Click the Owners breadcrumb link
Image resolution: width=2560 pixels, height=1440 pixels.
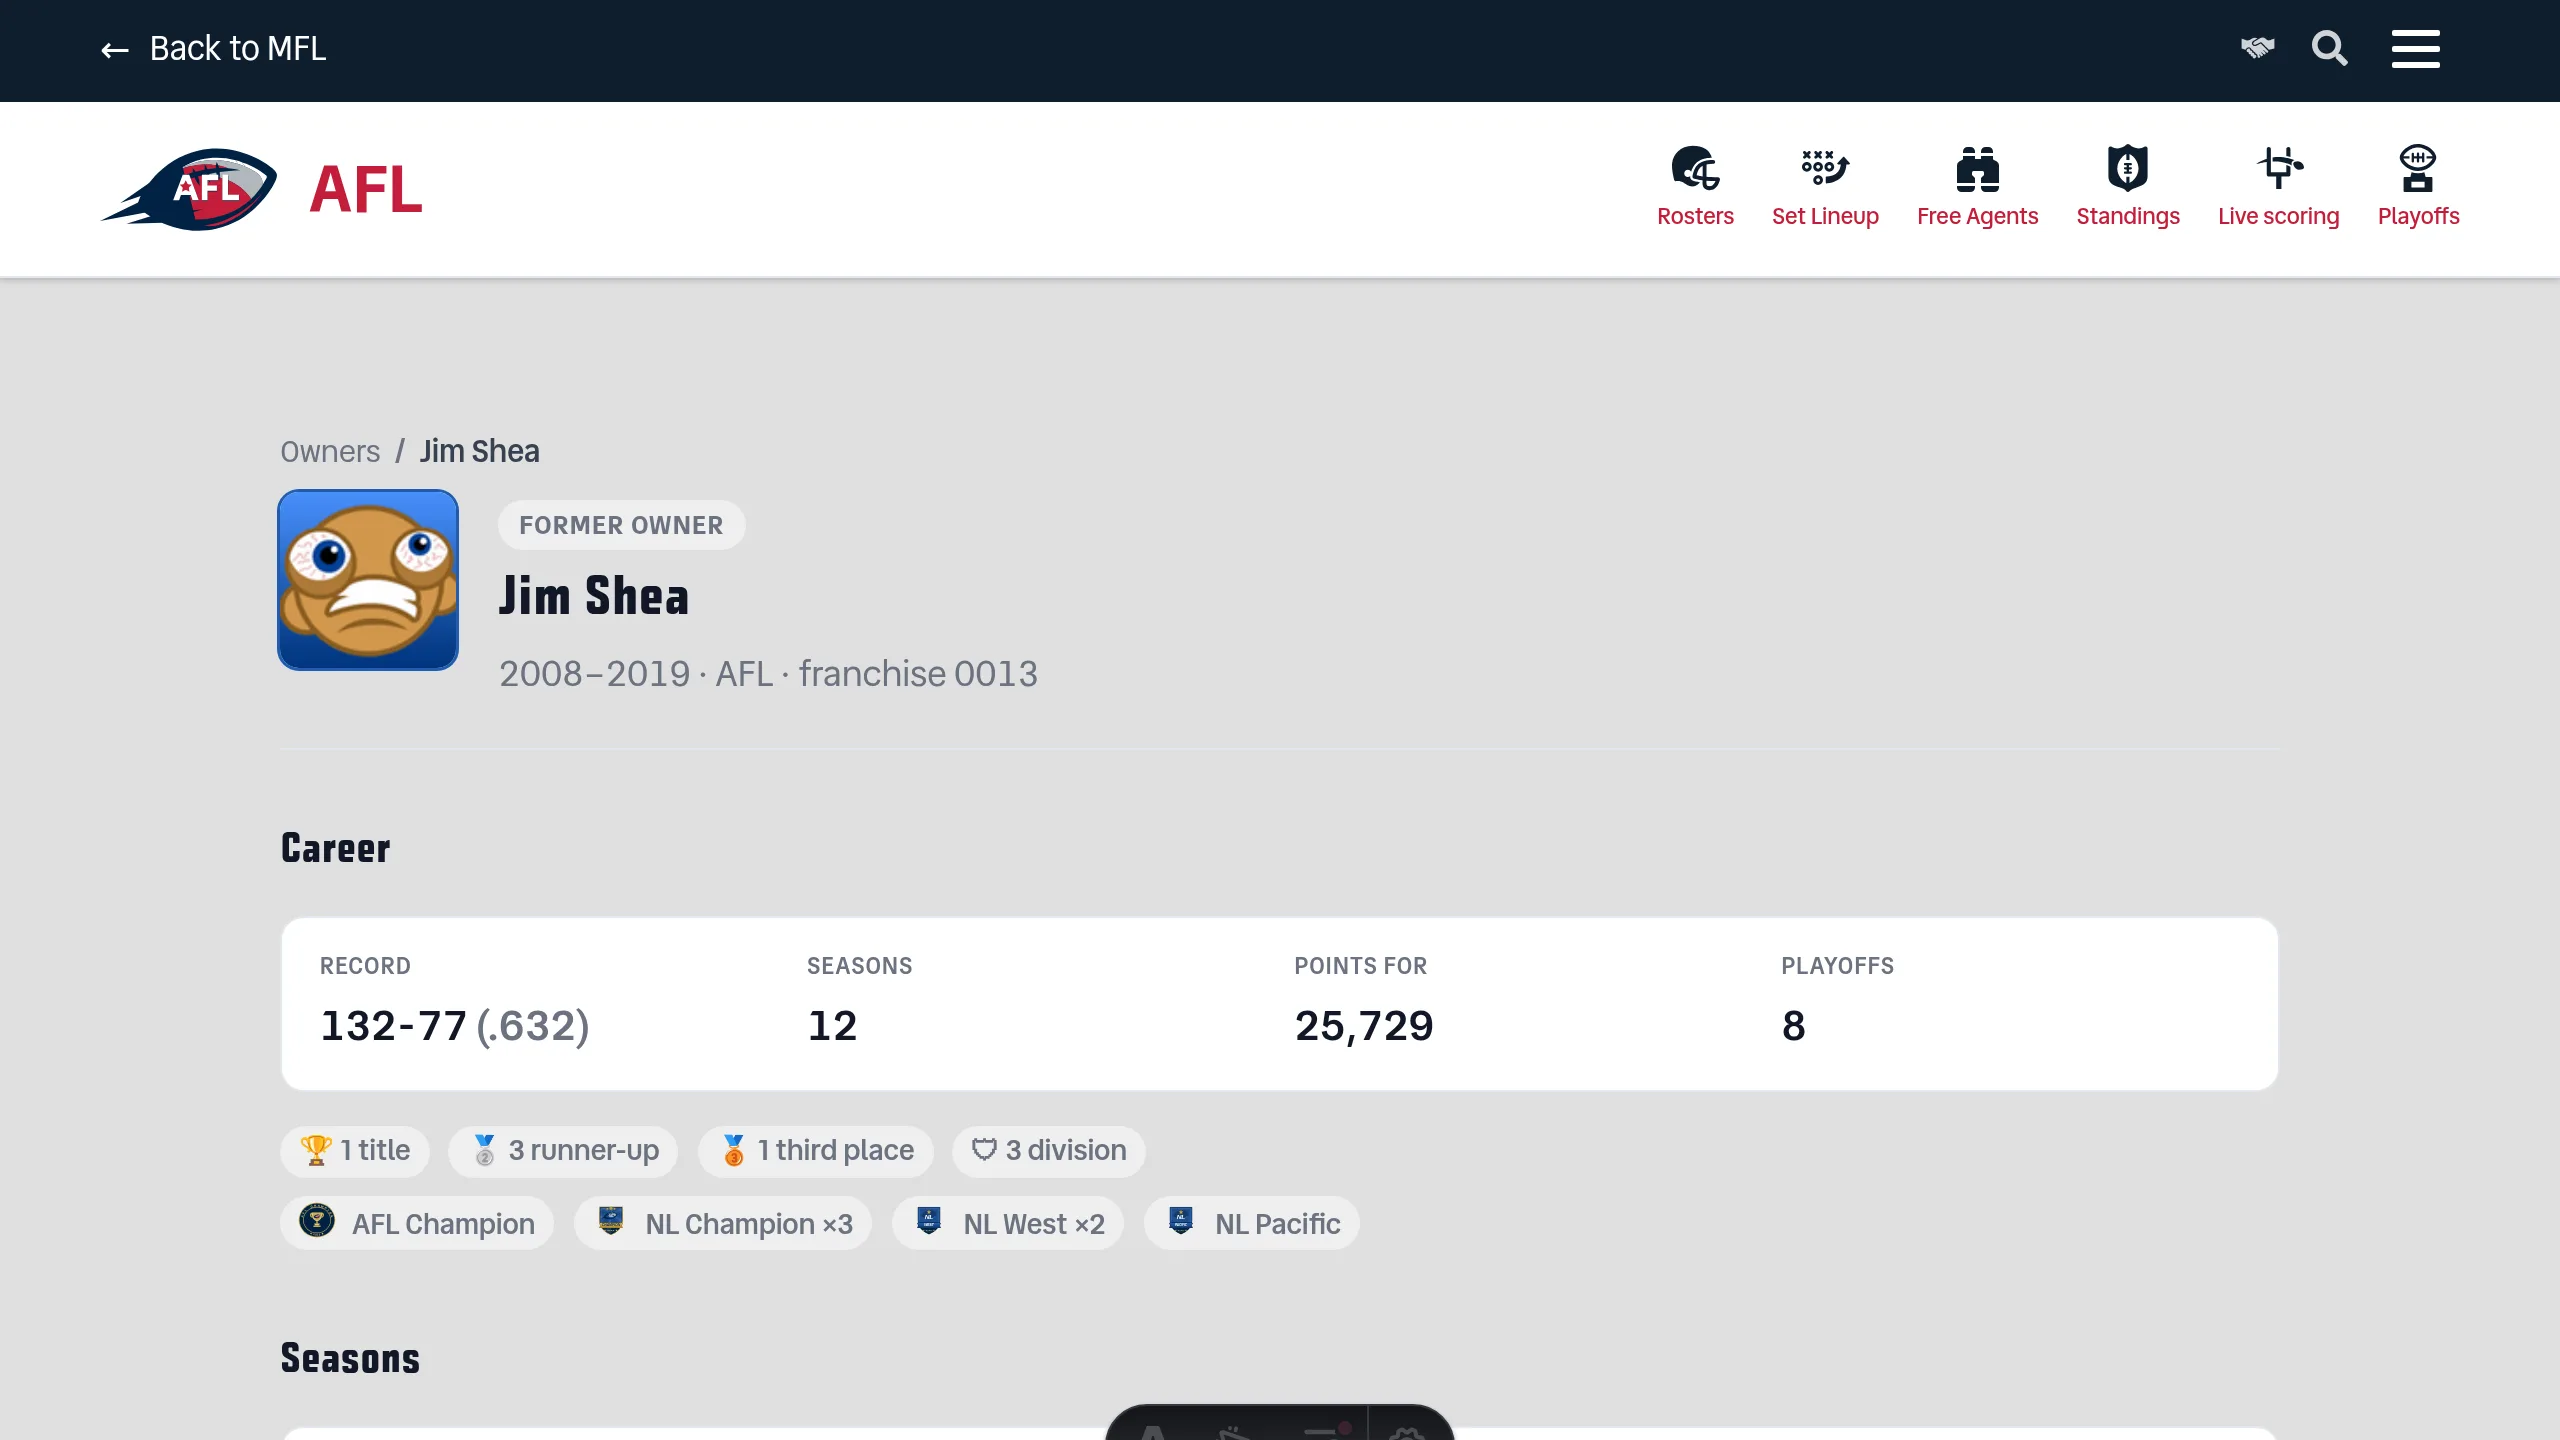[x=330, y=452]
